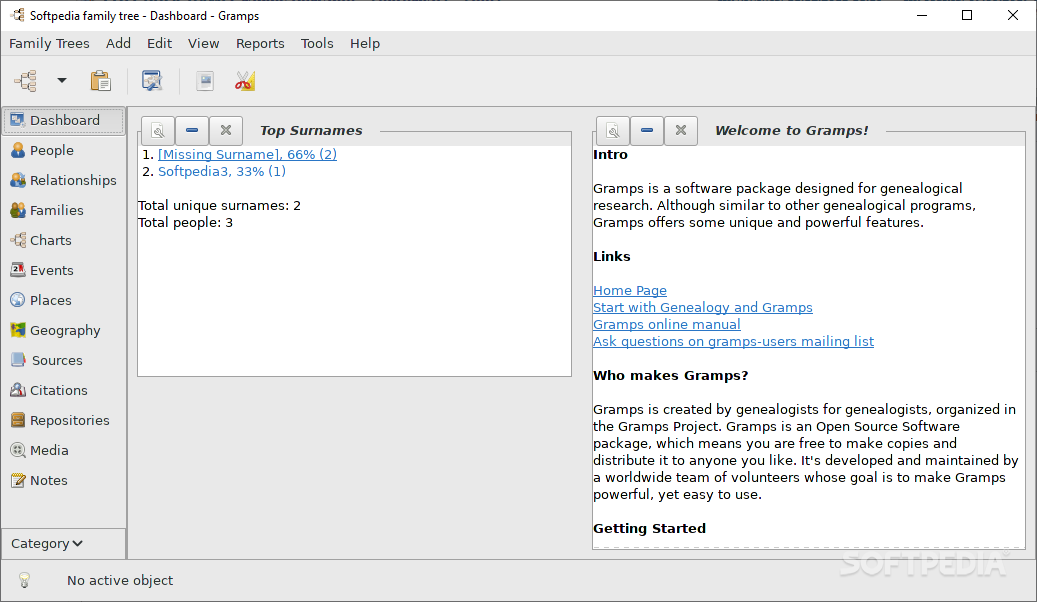Click the 'Who makes Gramps?' heading
The width and height of the screenshot is (1037, 602).
coord(671,376)
